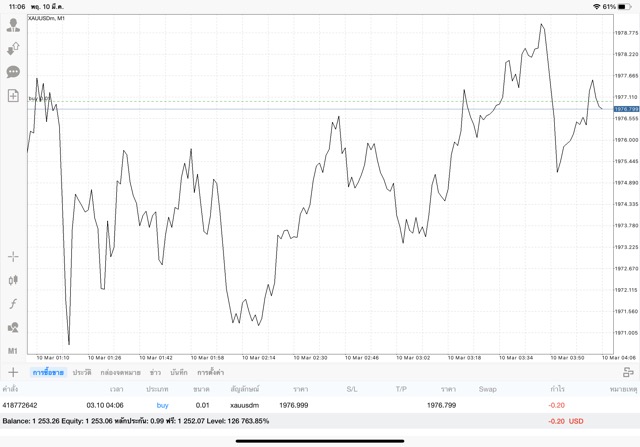Open the กล่องจดหมาย tab
This screenshot has width=640, height=447.
pos(120,372)
